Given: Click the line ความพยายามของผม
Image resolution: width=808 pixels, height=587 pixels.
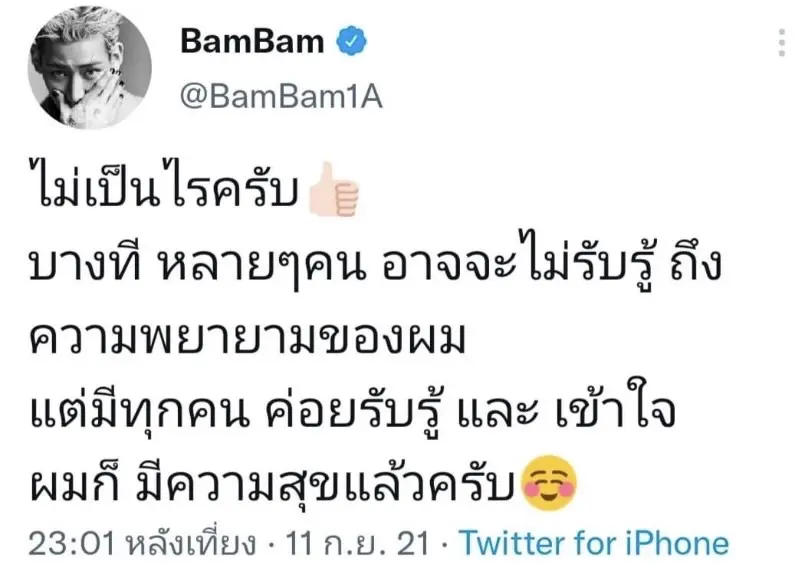Looking at the screenshot, I should 248,339.
